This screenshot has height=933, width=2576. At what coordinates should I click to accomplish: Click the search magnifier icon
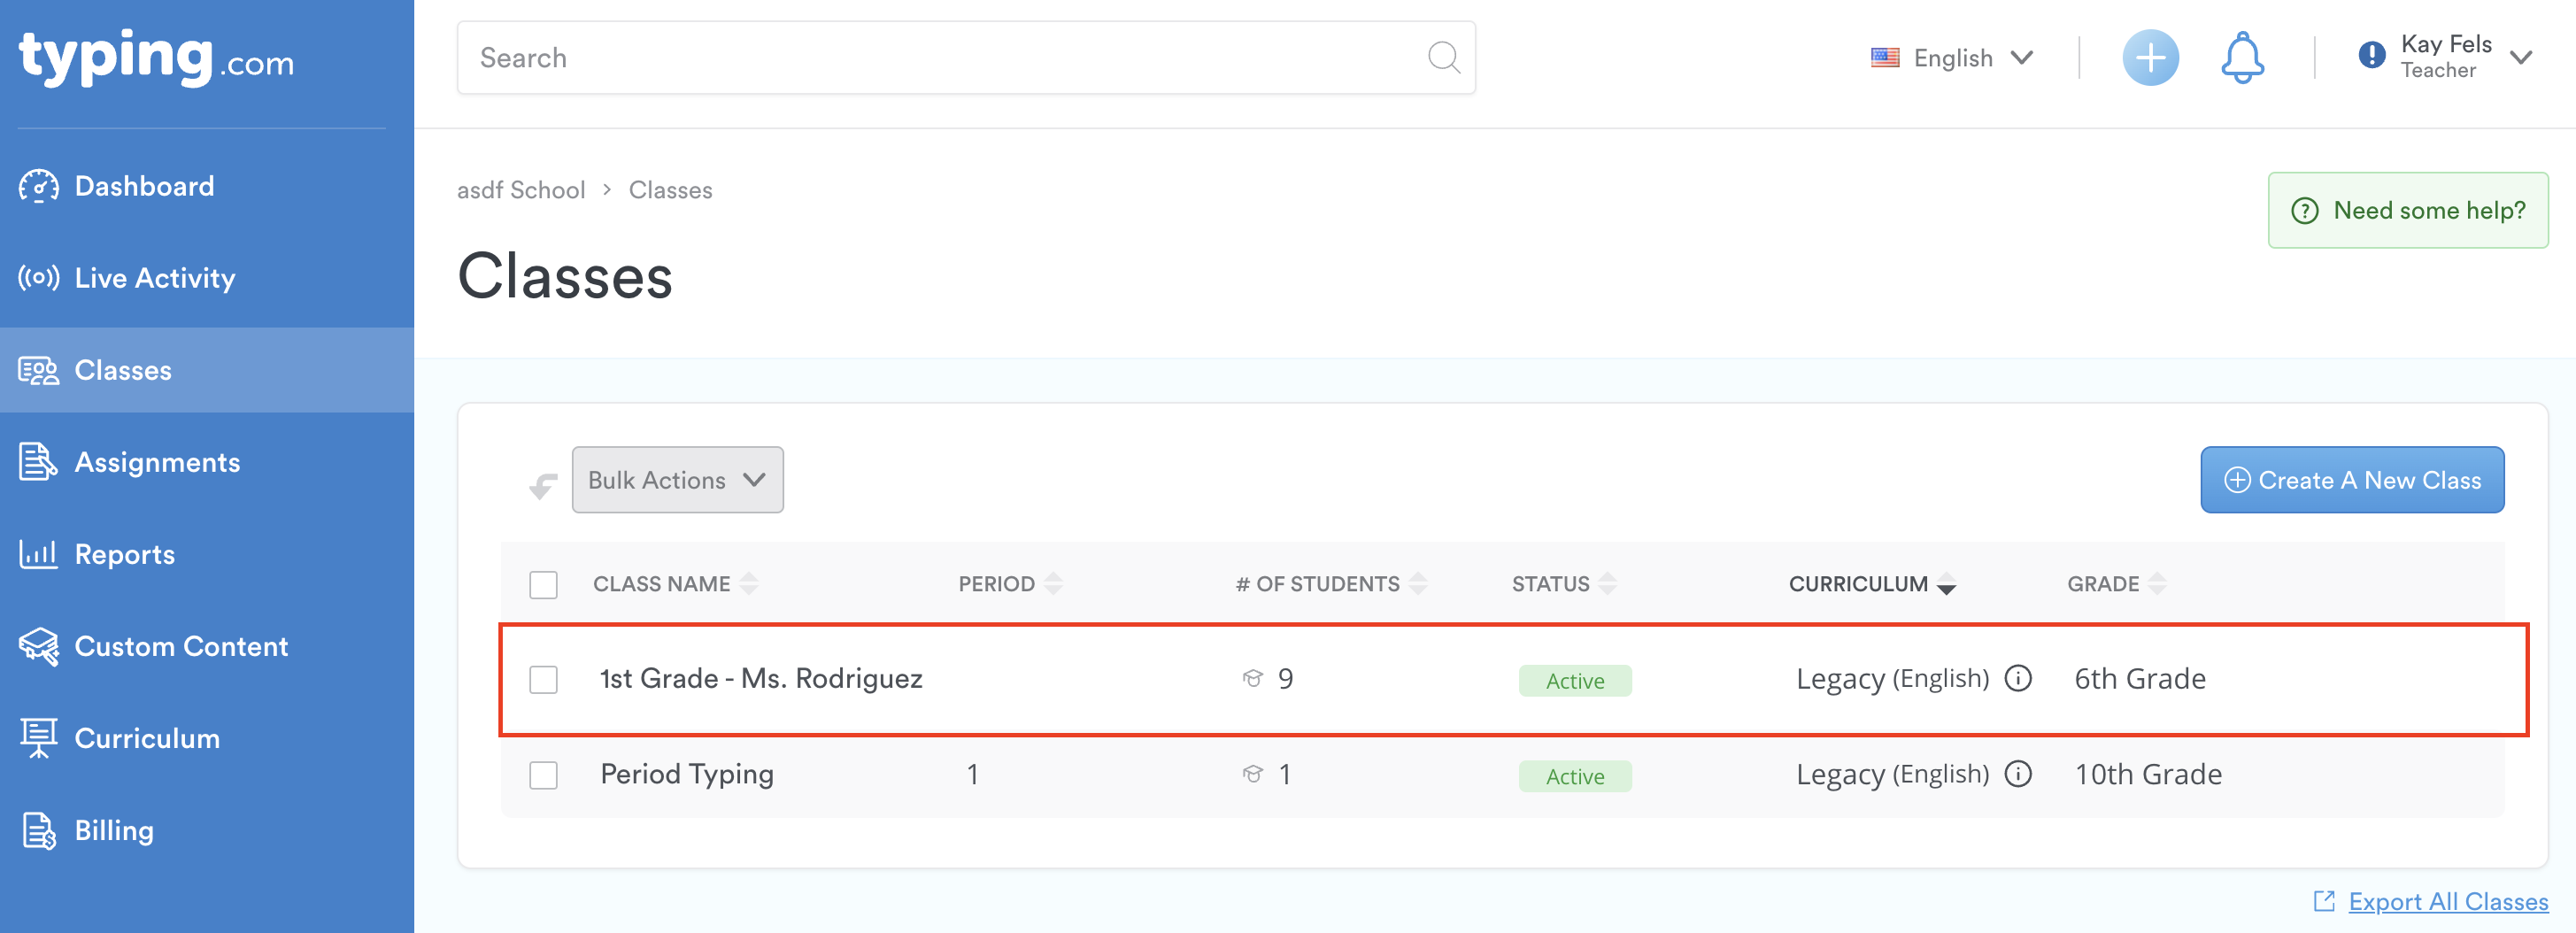coord(1443,58)
